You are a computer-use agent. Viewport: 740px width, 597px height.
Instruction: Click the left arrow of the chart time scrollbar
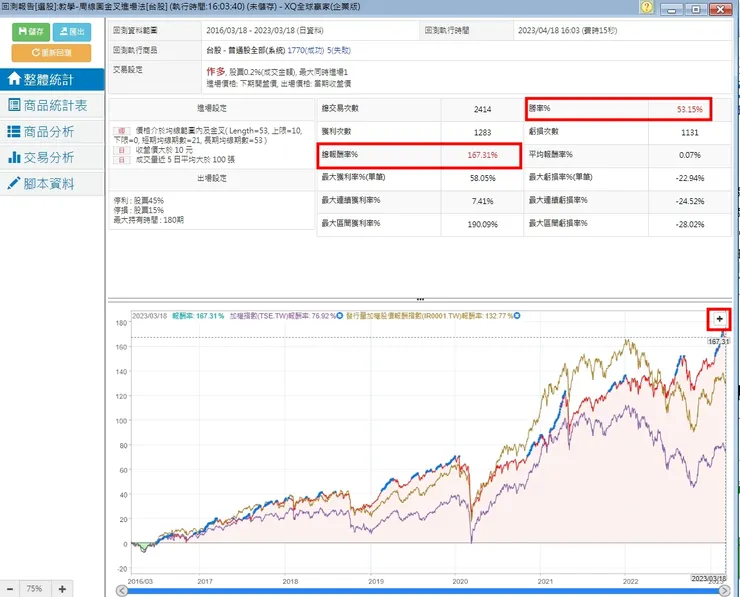click(x=121, y=591)
